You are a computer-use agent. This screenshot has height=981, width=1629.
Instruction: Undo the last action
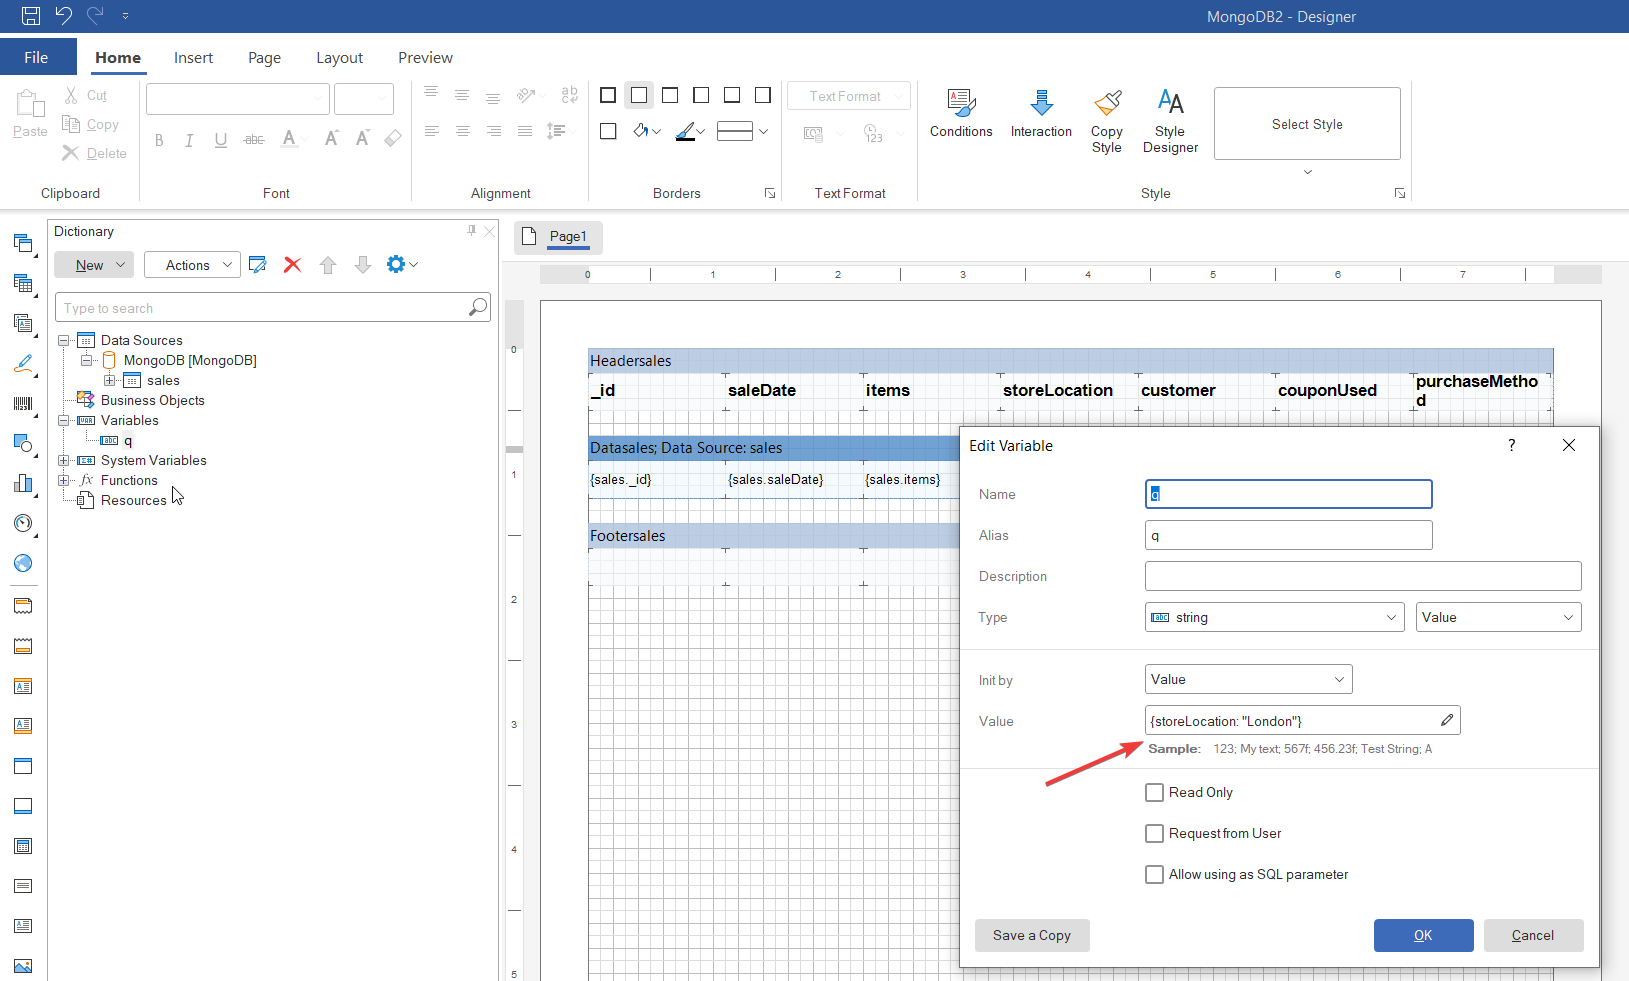[63, 16]
